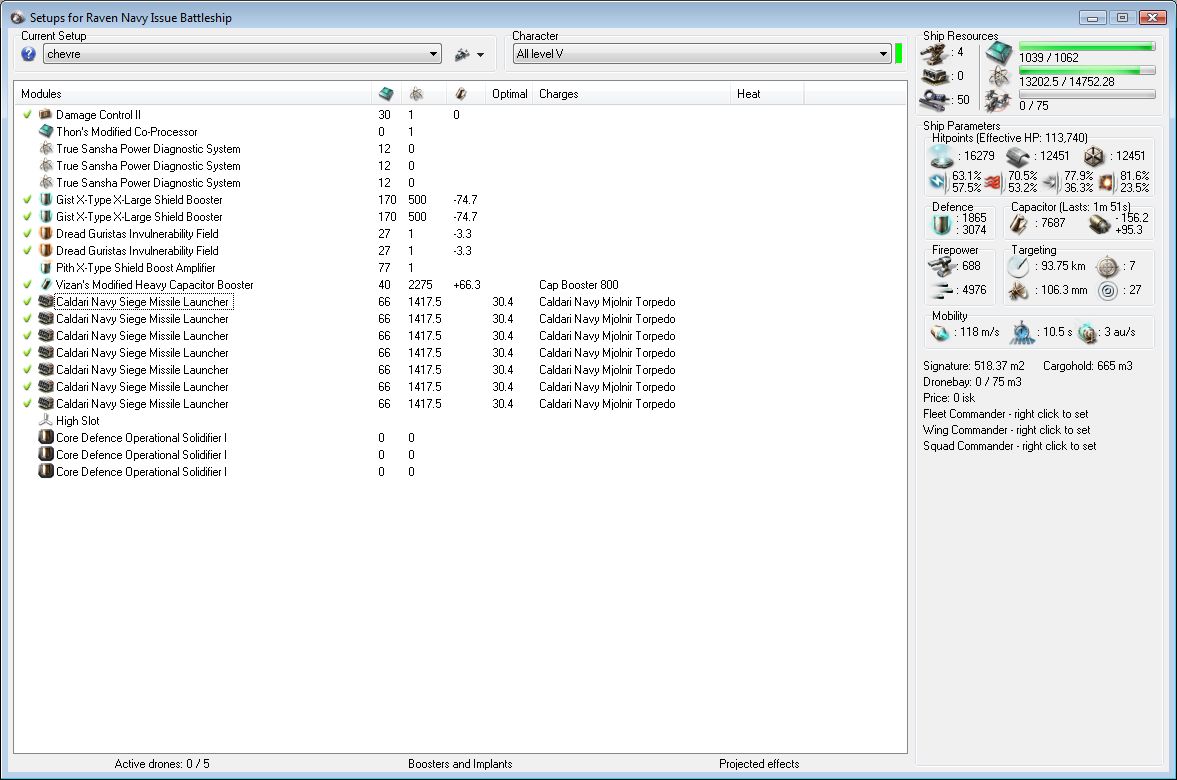Click the capacitor recharge icon showing -156.2
Image resolution: width=1177 pixels, height=780 pixels.
tap(1100, 224)
